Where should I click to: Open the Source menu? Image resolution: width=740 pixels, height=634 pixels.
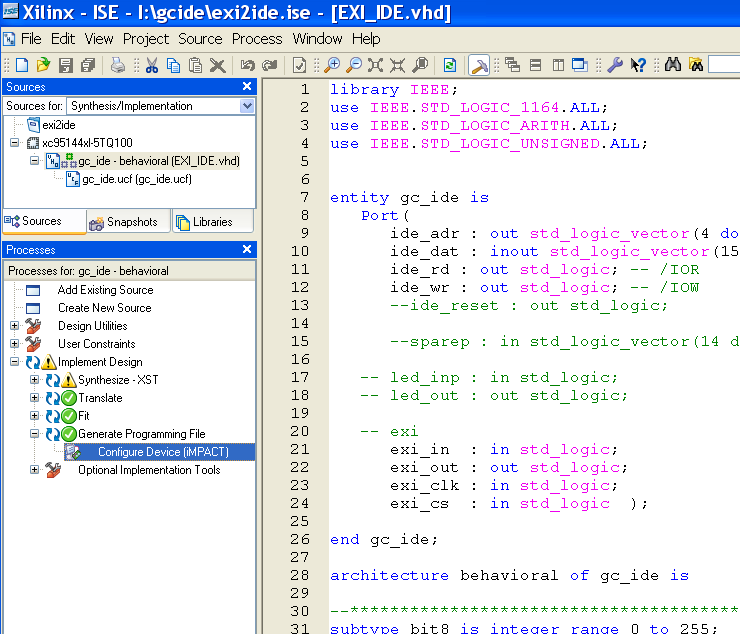click(x=200, y=39)
